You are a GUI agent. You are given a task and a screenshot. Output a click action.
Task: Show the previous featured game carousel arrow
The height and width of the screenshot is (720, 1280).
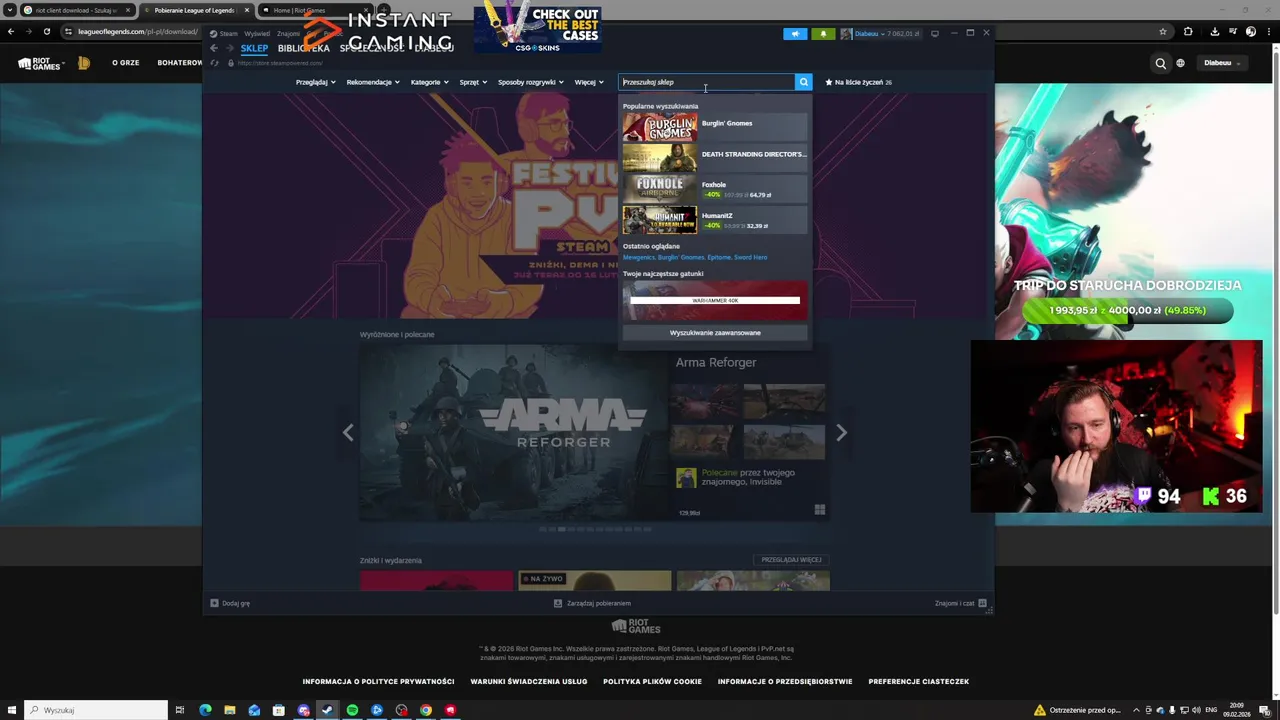tap(348, 433)
